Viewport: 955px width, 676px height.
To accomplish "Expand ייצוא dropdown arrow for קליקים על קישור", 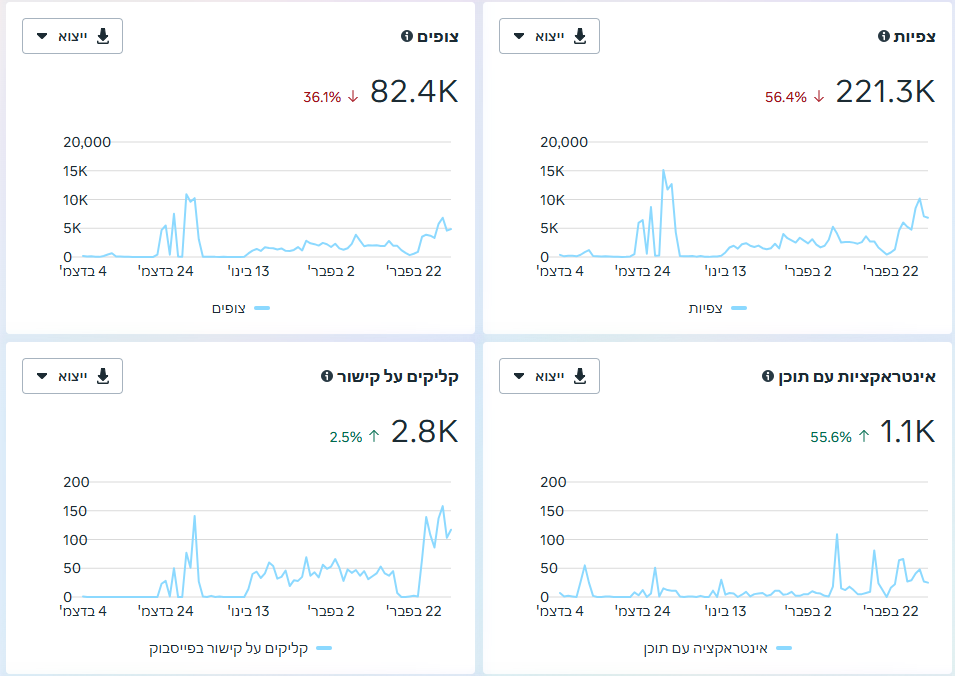I will point(42,376).
